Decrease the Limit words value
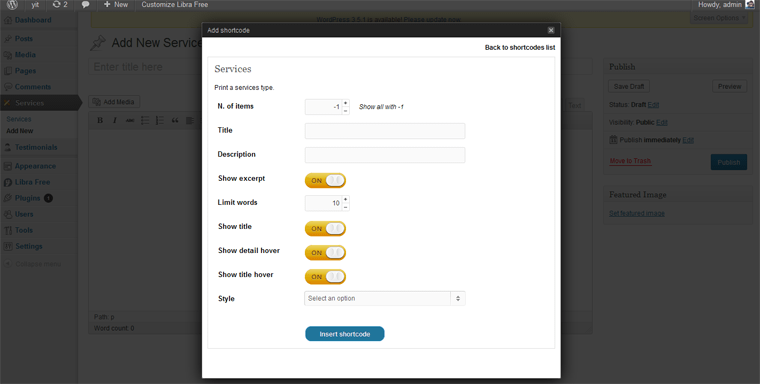This screenshot has height=384, width=760. tap(345, 207)
